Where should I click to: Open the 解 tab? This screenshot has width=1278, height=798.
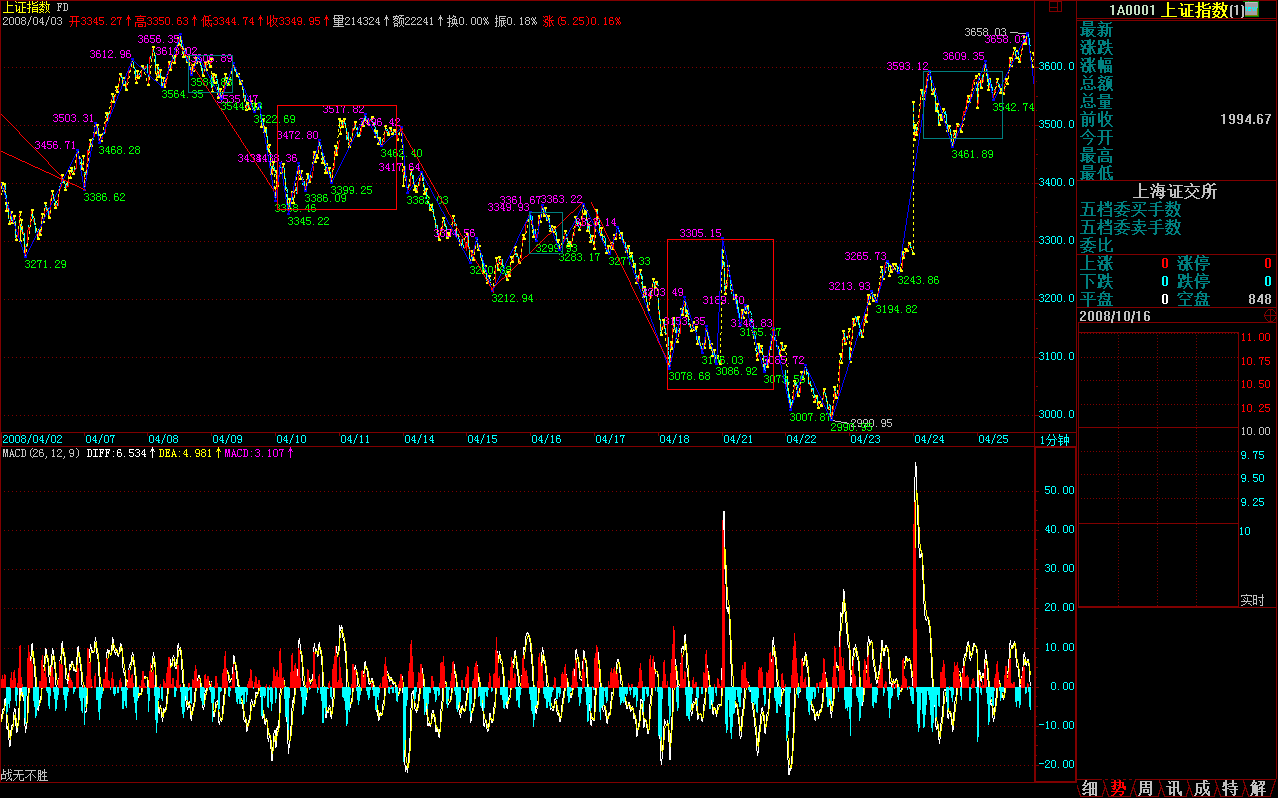[x=1258, y=788]
